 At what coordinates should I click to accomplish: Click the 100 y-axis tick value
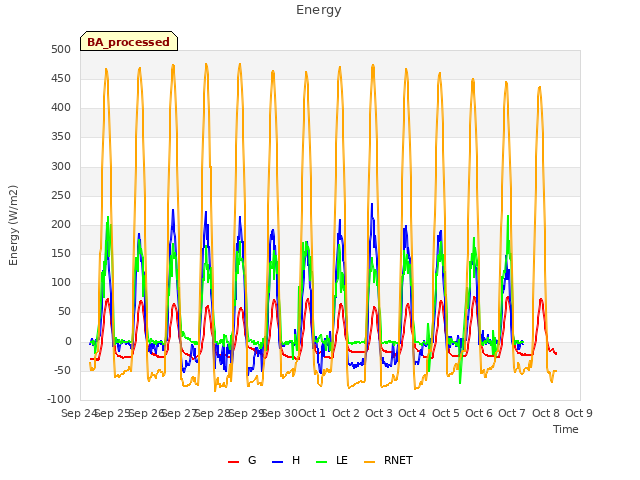[61, 282]
